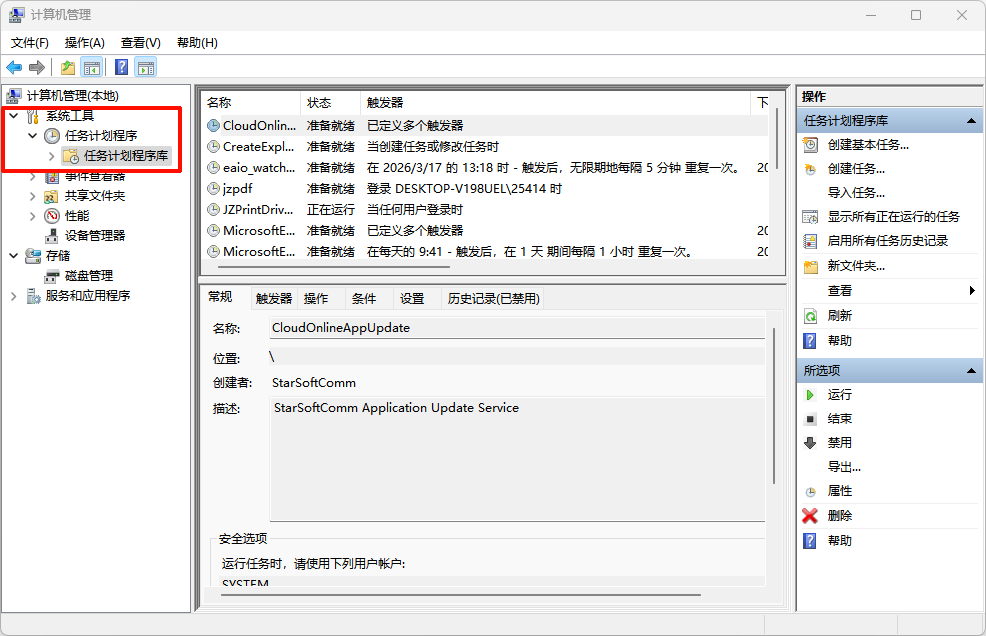The image size is (986, 636).
Task: Click 导入任务... in the actions pane
Action: coord(856,193)
